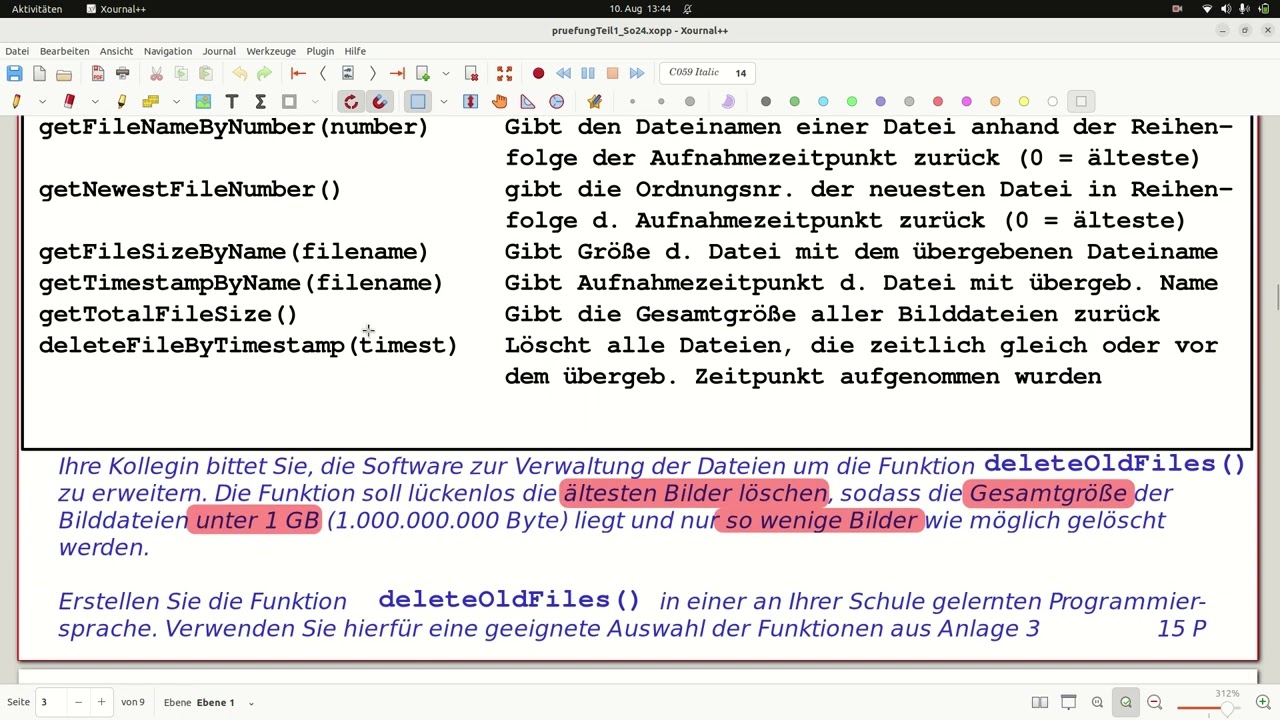Stop audio playback
Screen dimensions: 1280x720
coord(612,73)
